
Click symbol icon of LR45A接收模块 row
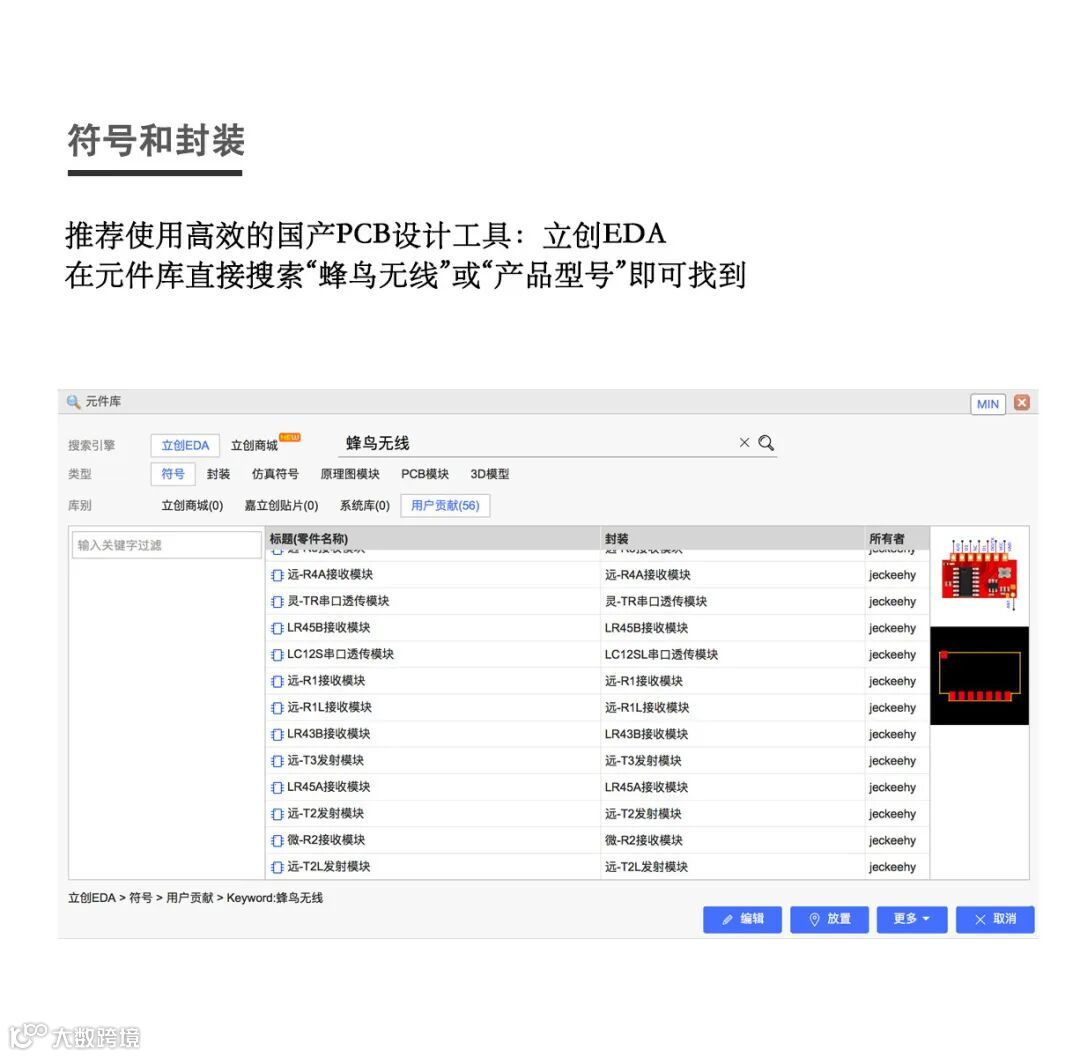click(277, 787)
